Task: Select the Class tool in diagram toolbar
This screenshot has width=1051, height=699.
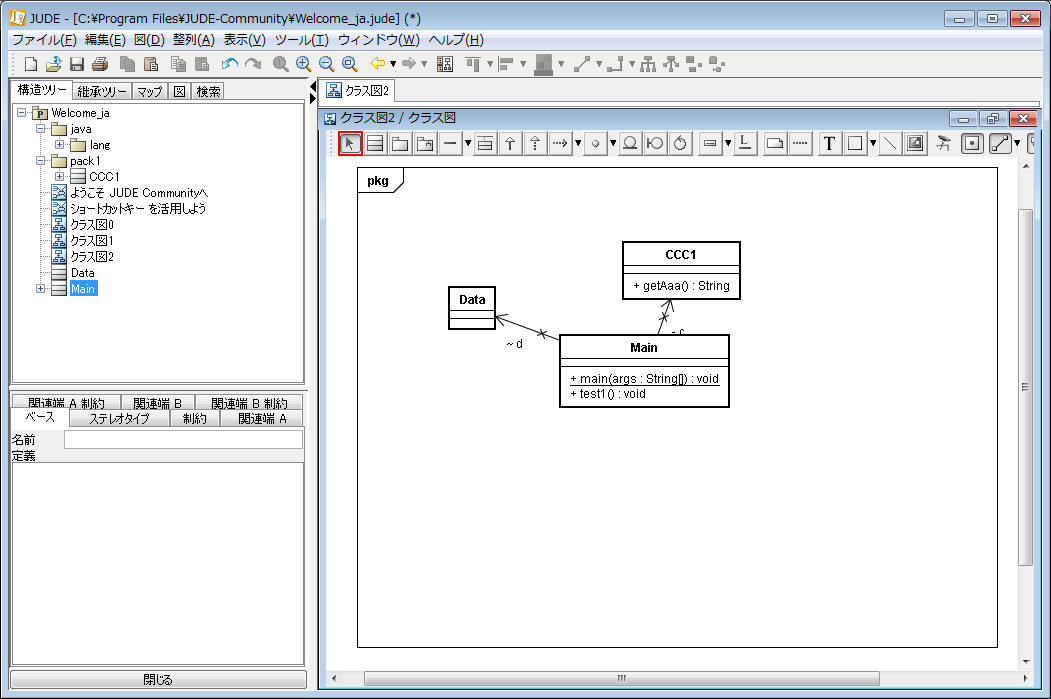Action: click(x=375, y=144)
